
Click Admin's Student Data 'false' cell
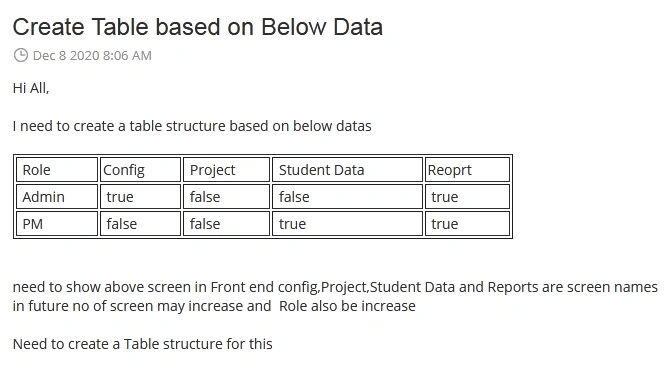347,196
